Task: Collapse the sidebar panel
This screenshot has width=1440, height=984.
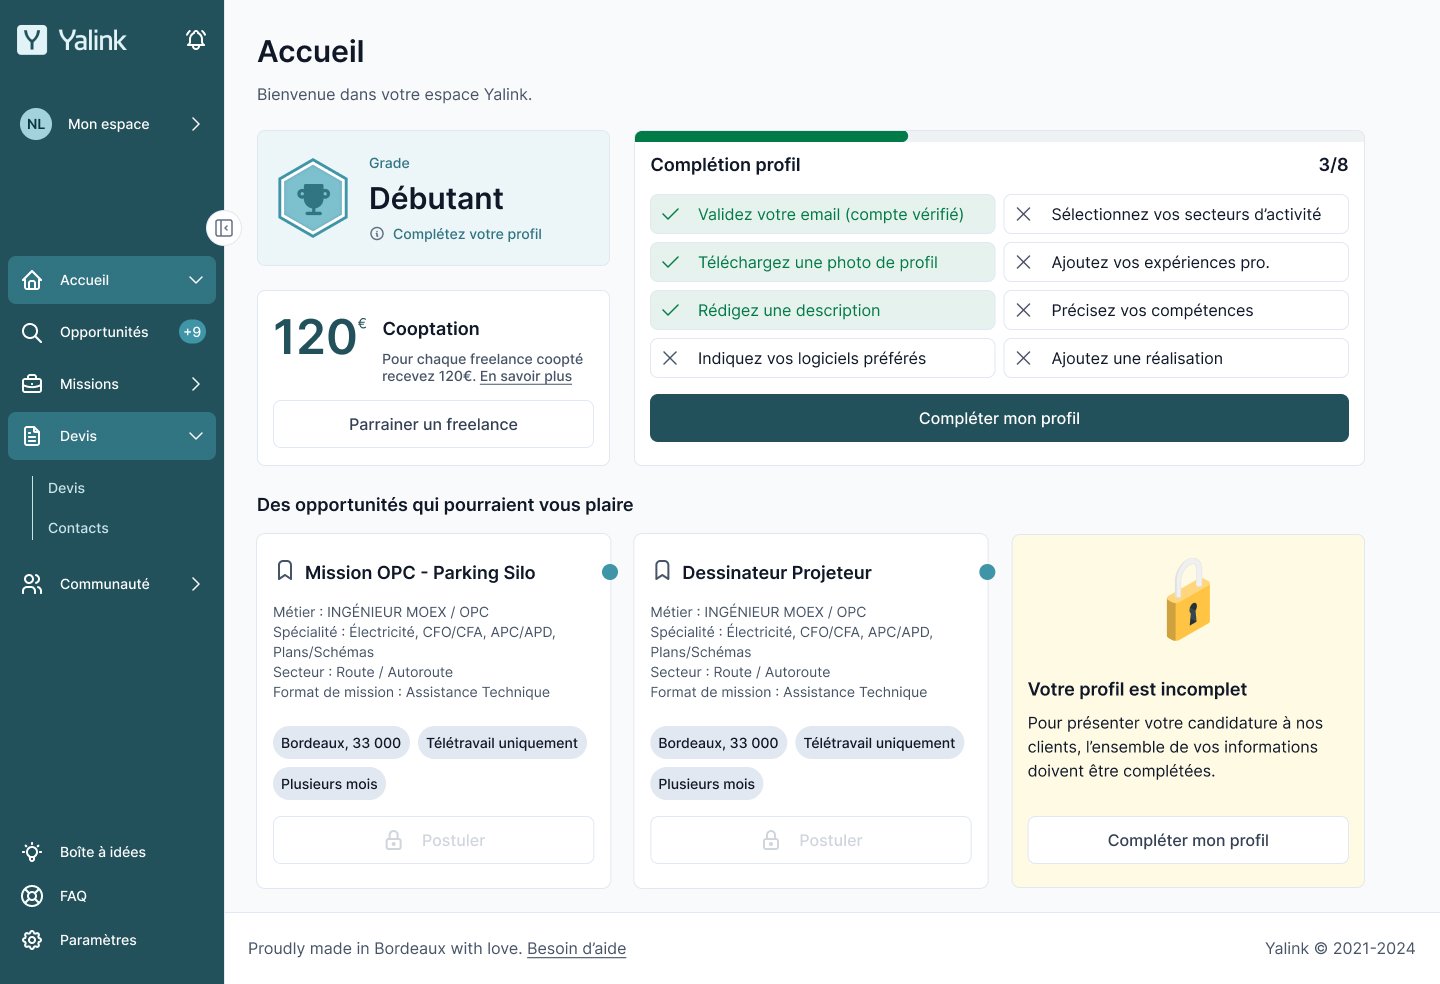Action: point(224,228)
